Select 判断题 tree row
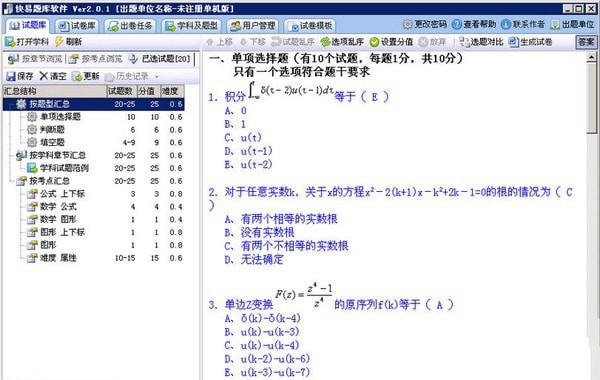The image size is (600, 380). (94, 130)
